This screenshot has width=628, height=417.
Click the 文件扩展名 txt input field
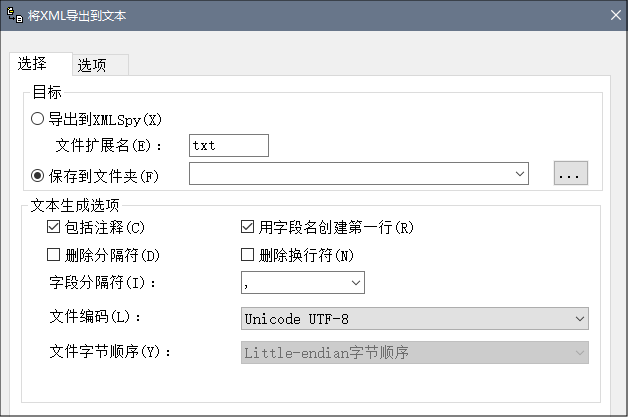229,145
